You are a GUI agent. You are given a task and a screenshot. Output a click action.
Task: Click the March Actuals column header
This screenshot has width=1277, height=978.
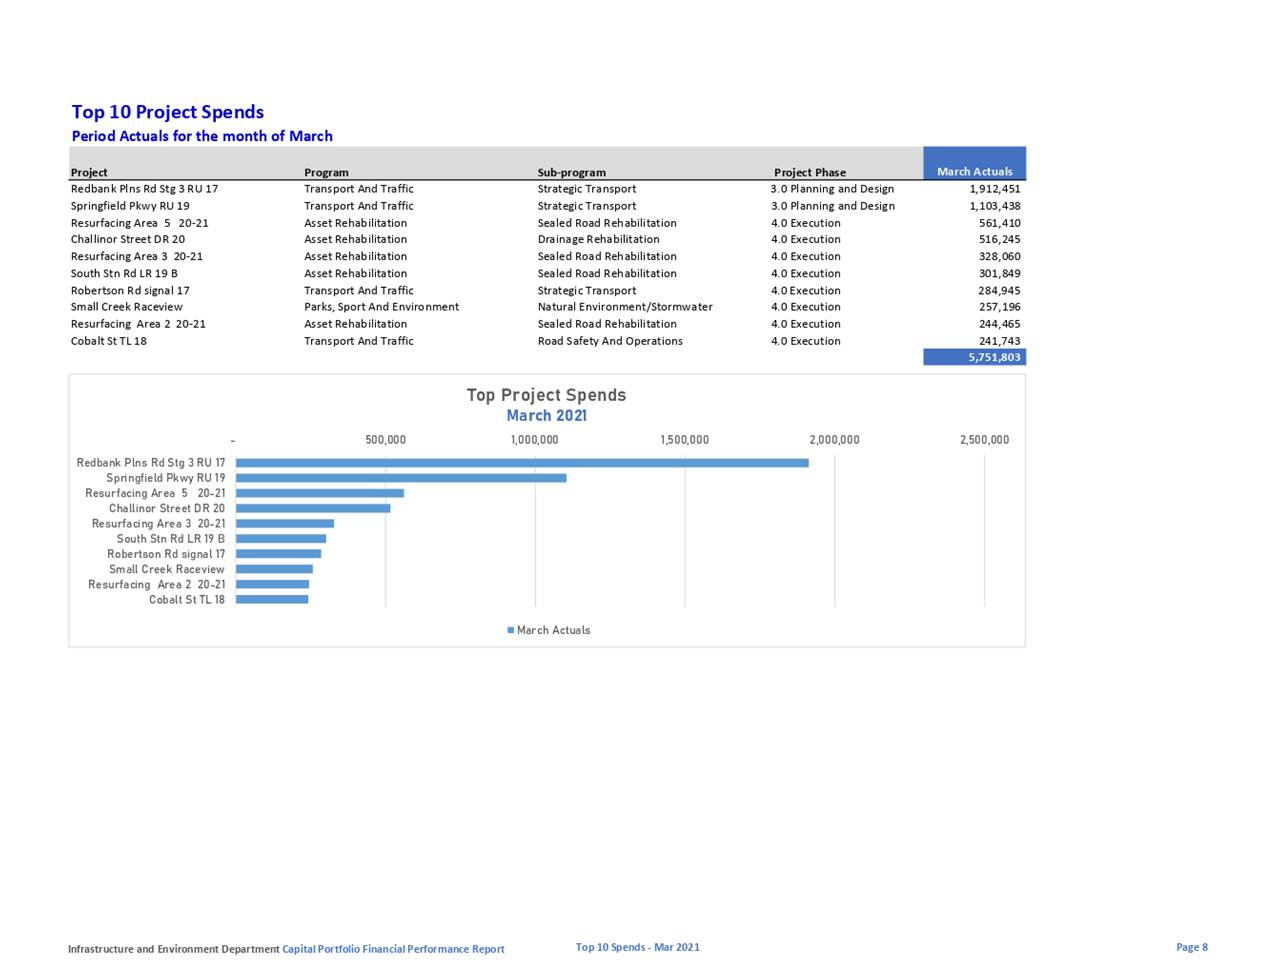click(974, 171)
